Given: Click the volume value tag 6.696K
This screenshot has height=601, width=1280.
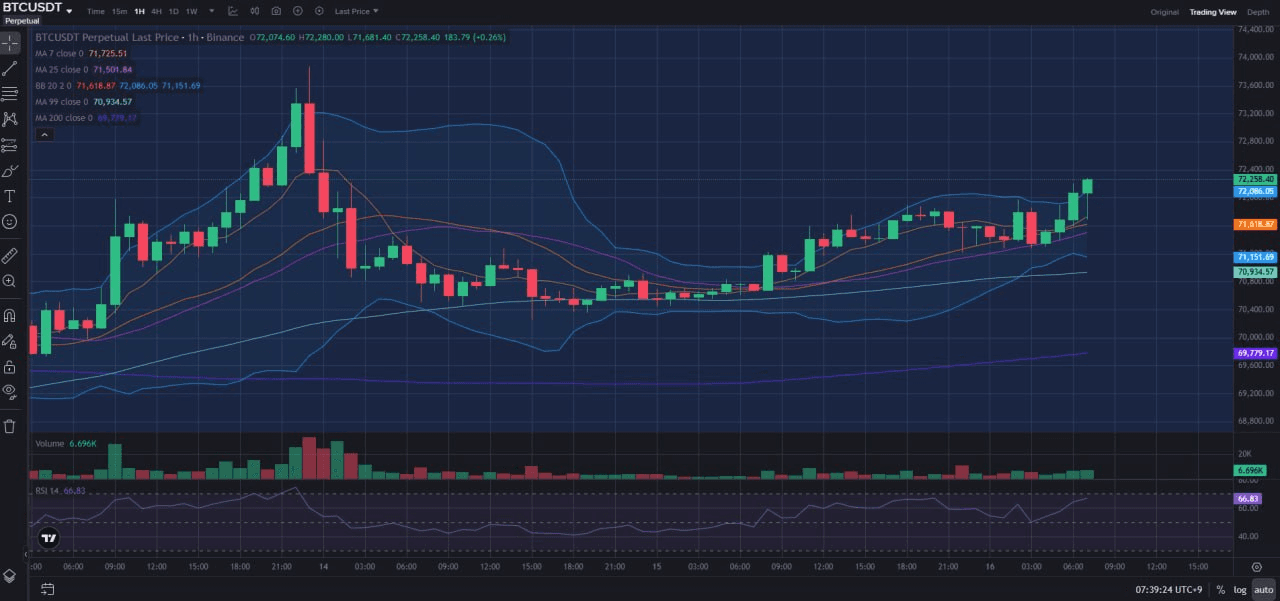Looking at the screenshot, I should tap(1250, 470).
